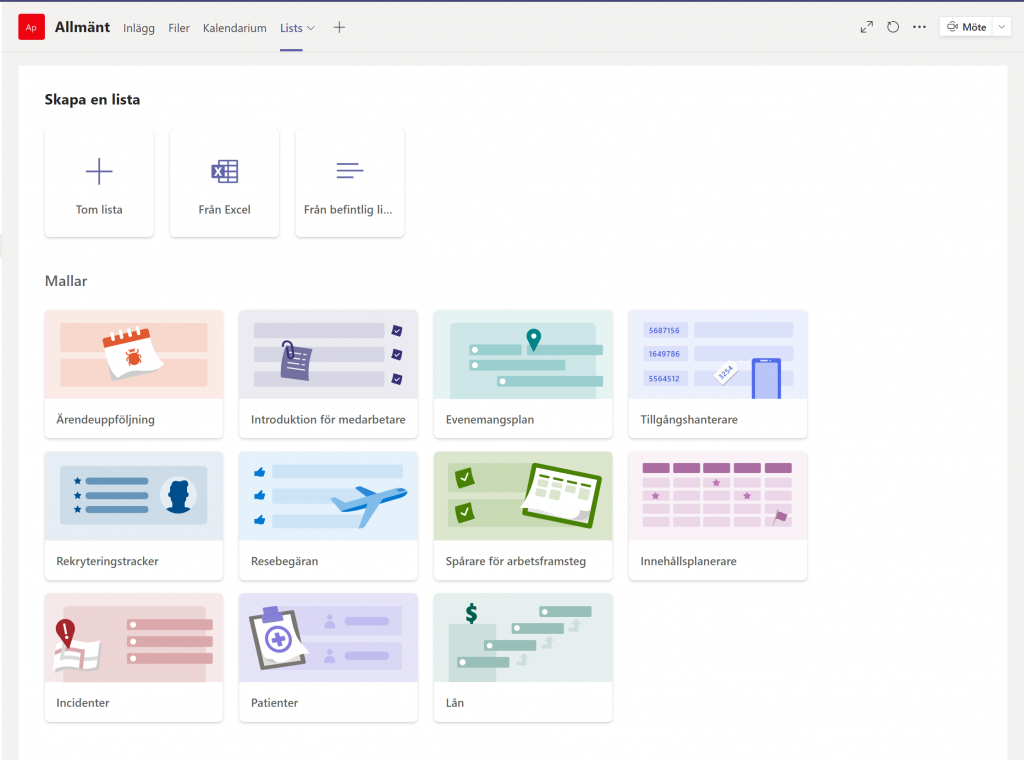Refresh the Lists tab content
Image resolution: width=1024 pixels, height=760 pixels.
point(892,27)
